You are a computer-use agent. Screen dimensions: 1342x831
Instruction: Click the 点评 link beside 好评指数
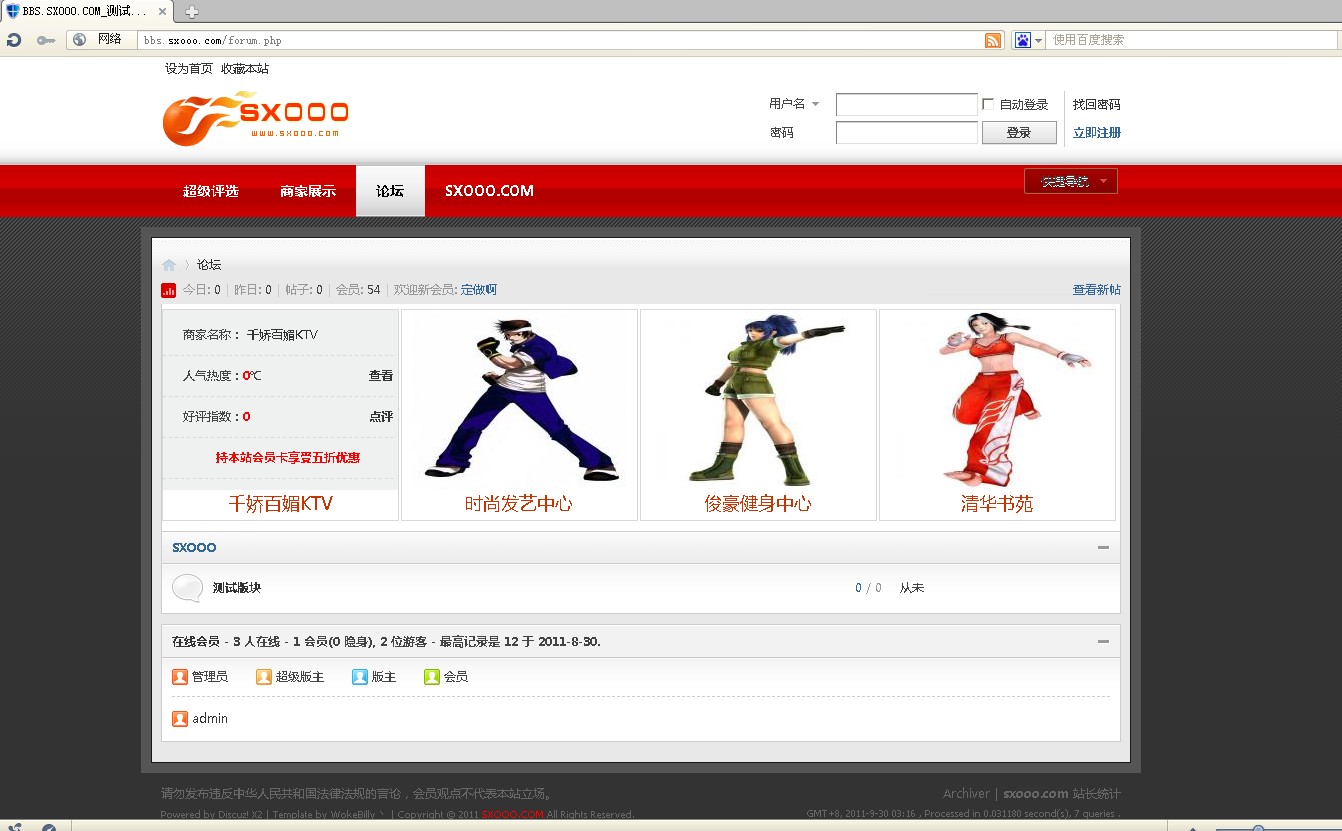[381, 417]
